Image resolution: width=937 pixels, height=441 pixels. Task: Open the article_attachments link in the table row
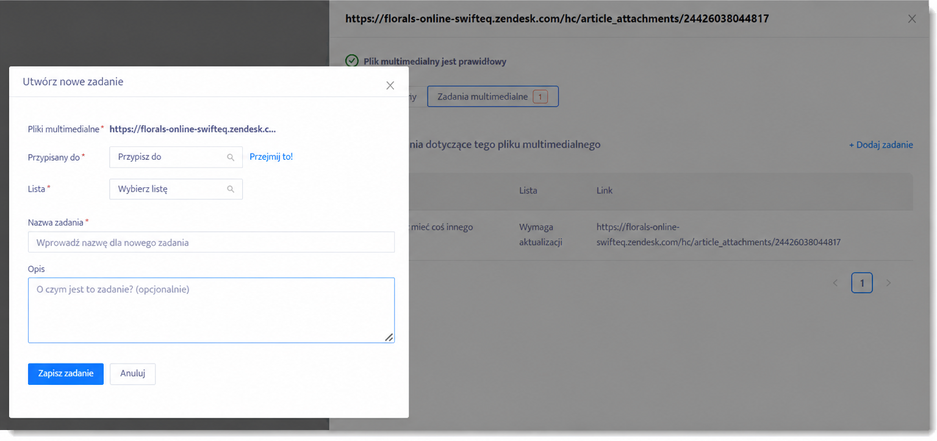click(719, 235)
